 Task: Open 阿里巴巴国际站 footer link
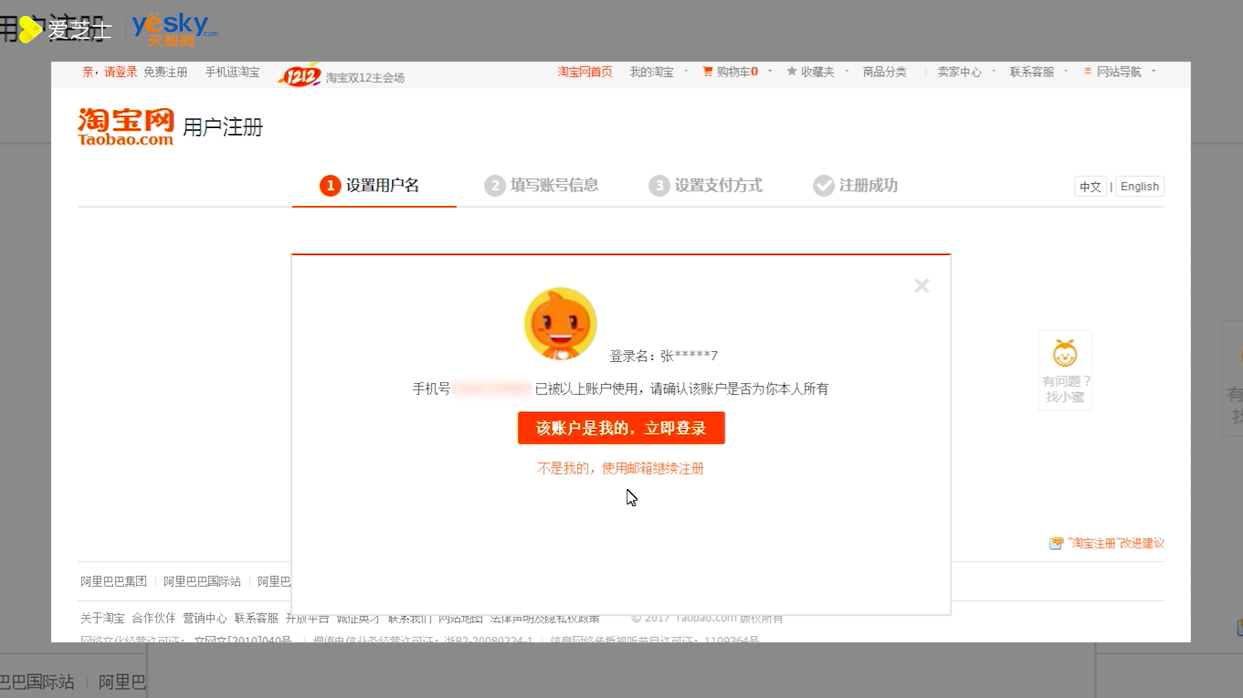pyautogui.click(x=202, y=582)
